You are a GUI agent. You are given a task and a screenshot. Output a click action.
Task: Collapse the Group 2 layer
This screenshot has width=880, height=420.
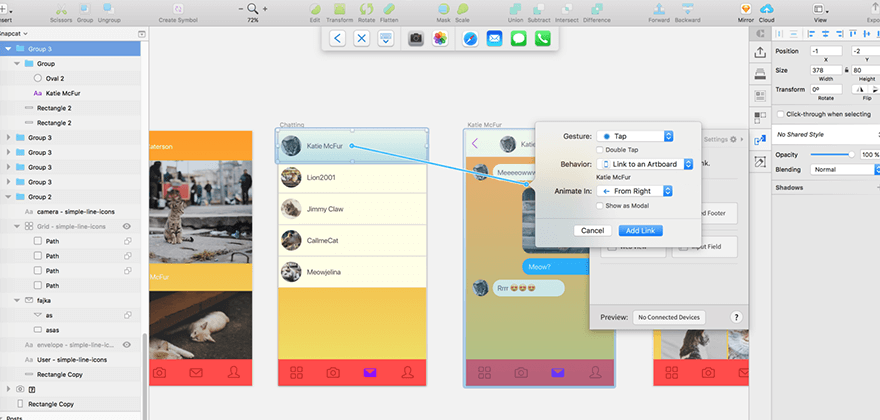click(x=8, y=197)
